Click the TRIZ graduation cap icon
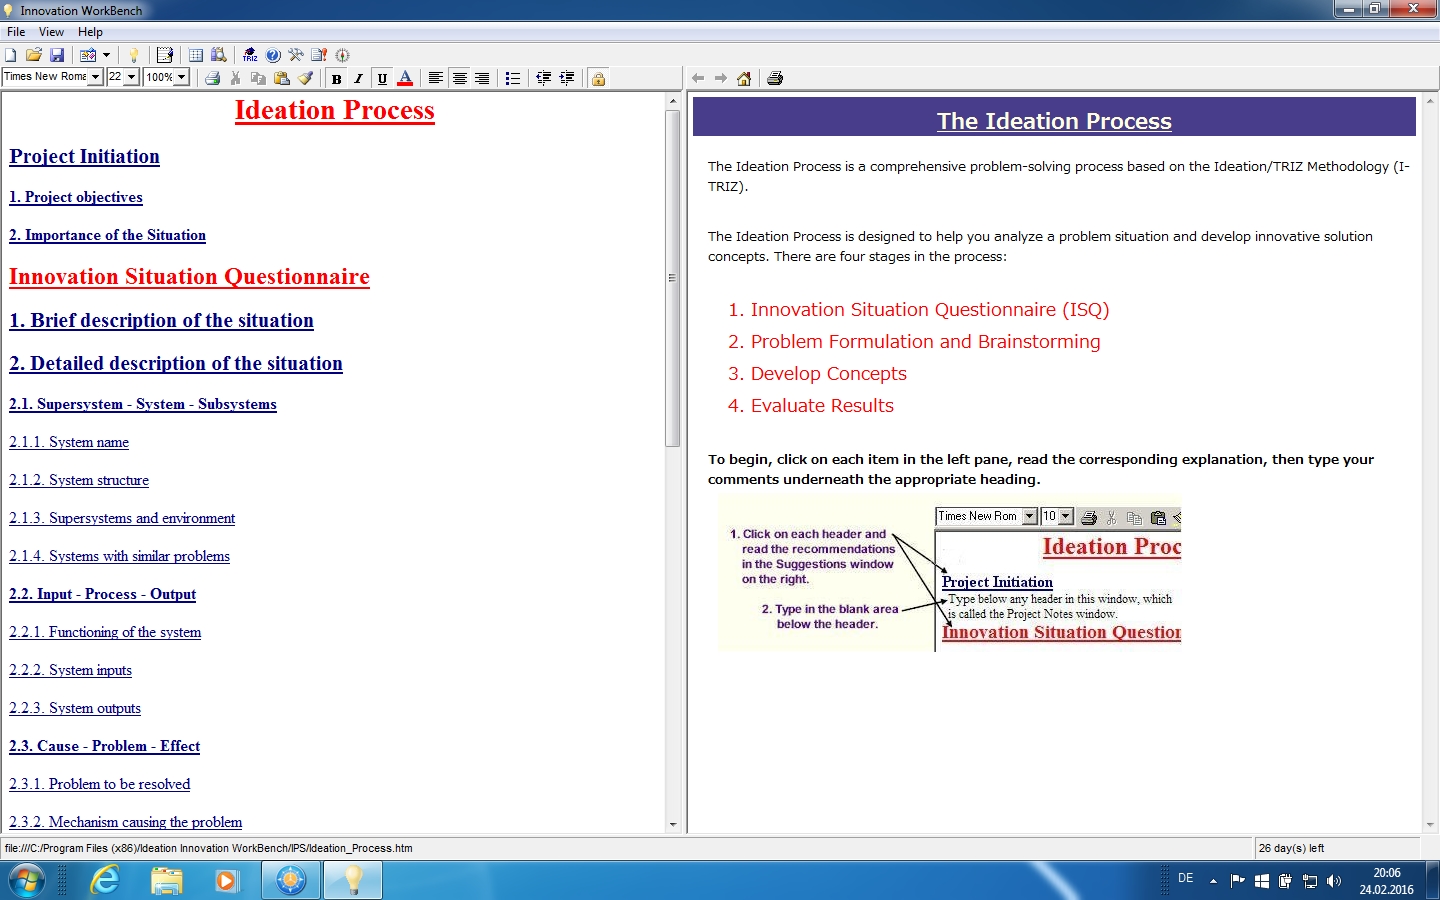1440x900 pixels. pos(250,55)
